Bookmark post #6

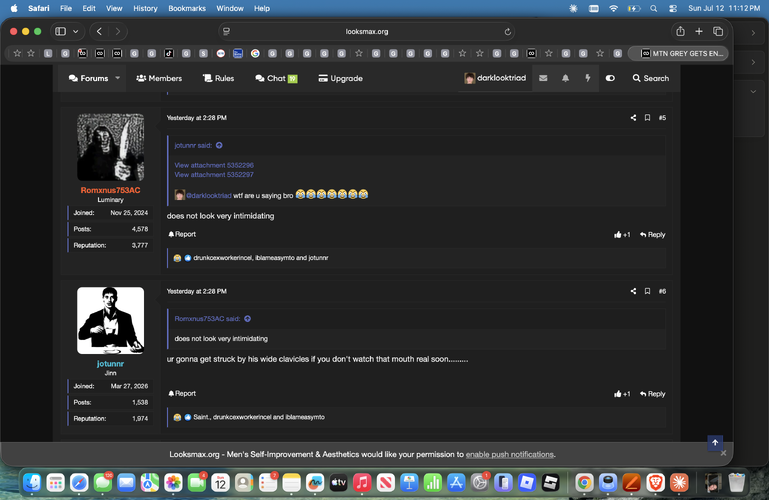point(647,291)
